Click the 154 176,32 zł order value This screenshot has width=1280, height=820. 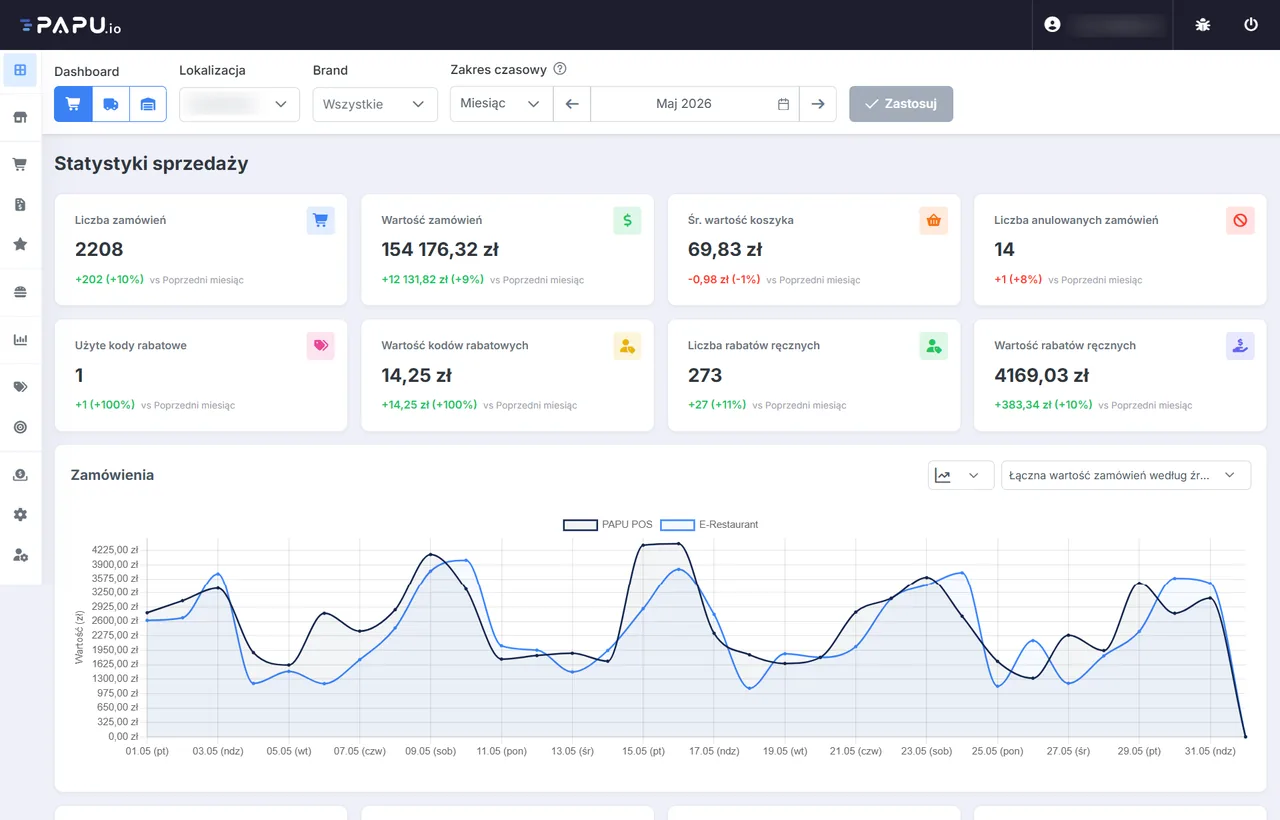(x=440, y=250)
